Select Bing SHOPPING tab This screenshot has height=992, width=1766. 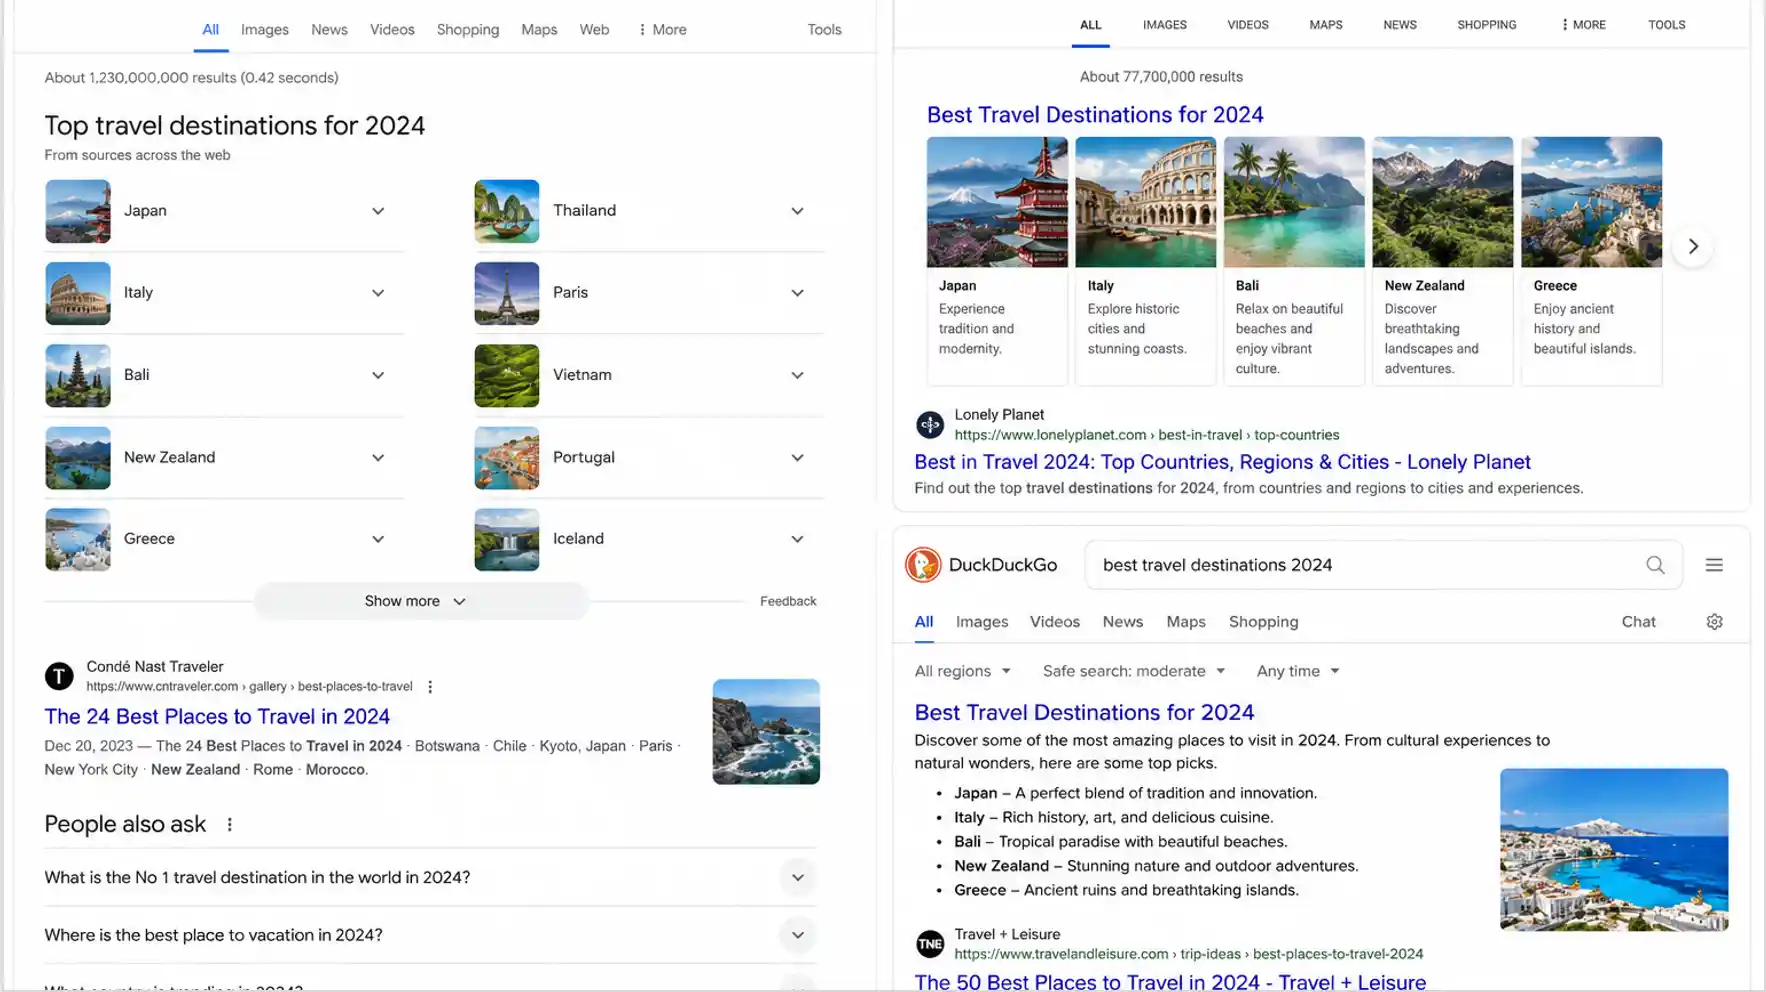pos(1487,25)
